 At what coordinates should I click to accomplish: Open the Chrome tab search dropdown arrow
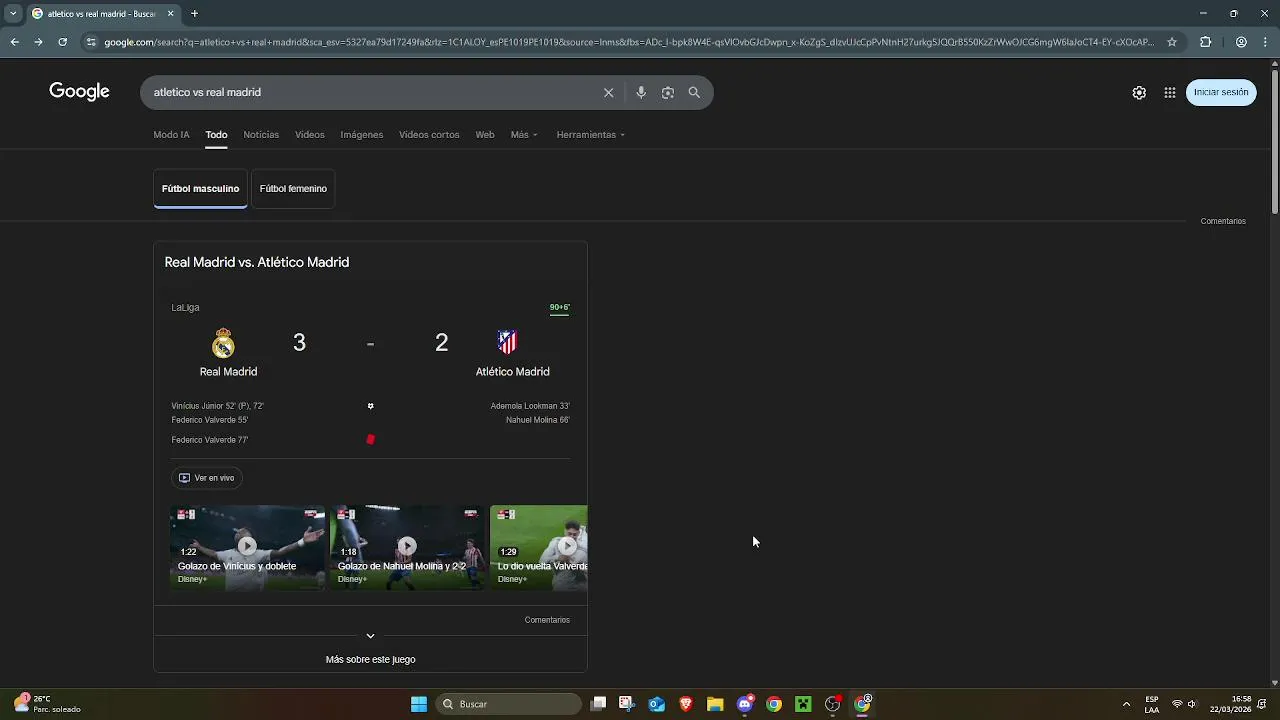(13, 14)
